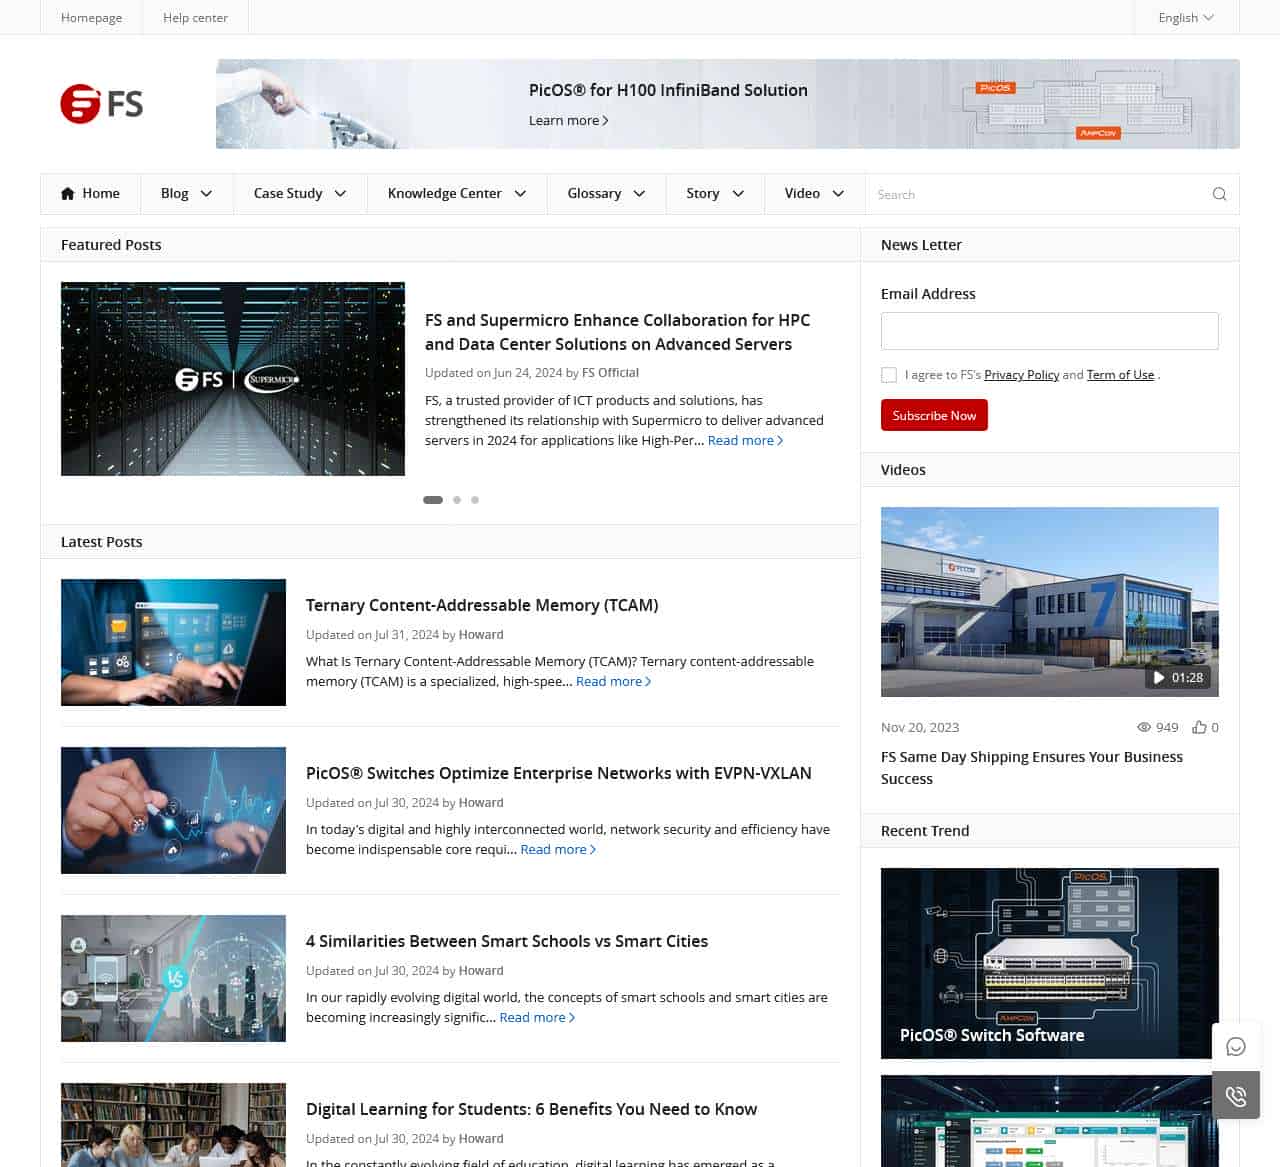This screenshot has width=1280, height=1167.
Task: Open the Digital Learning for Students title
Action: pyautogui.click(x=531, y=1109)
